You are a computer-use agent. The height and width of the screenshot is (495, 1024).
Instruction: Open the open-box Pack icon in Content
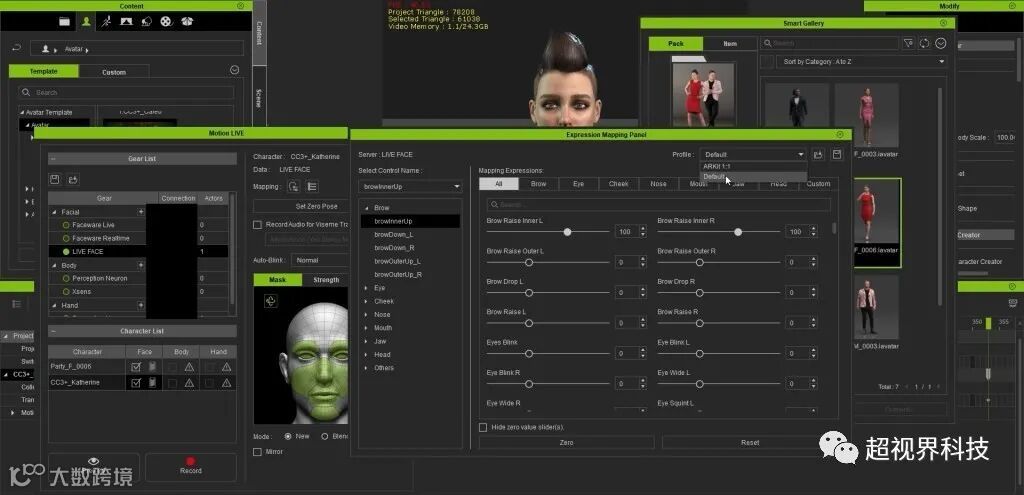tap(187, 22)
